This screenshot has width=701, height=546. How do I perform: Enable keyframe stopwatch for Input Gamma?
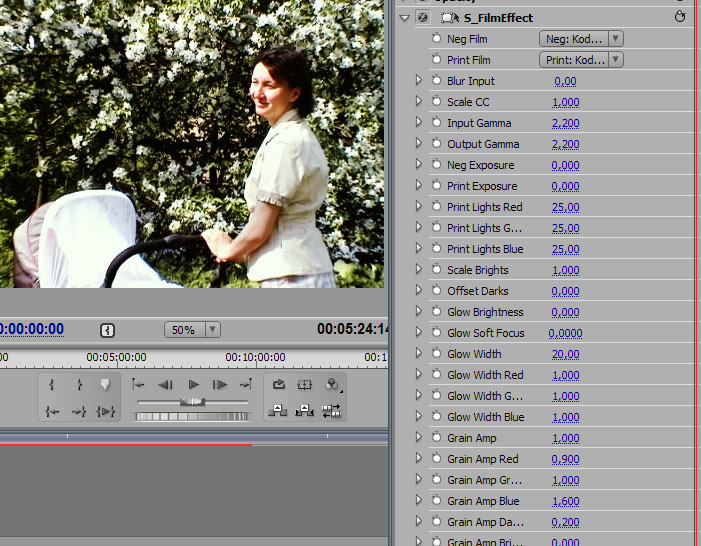(x=437, y=123)
